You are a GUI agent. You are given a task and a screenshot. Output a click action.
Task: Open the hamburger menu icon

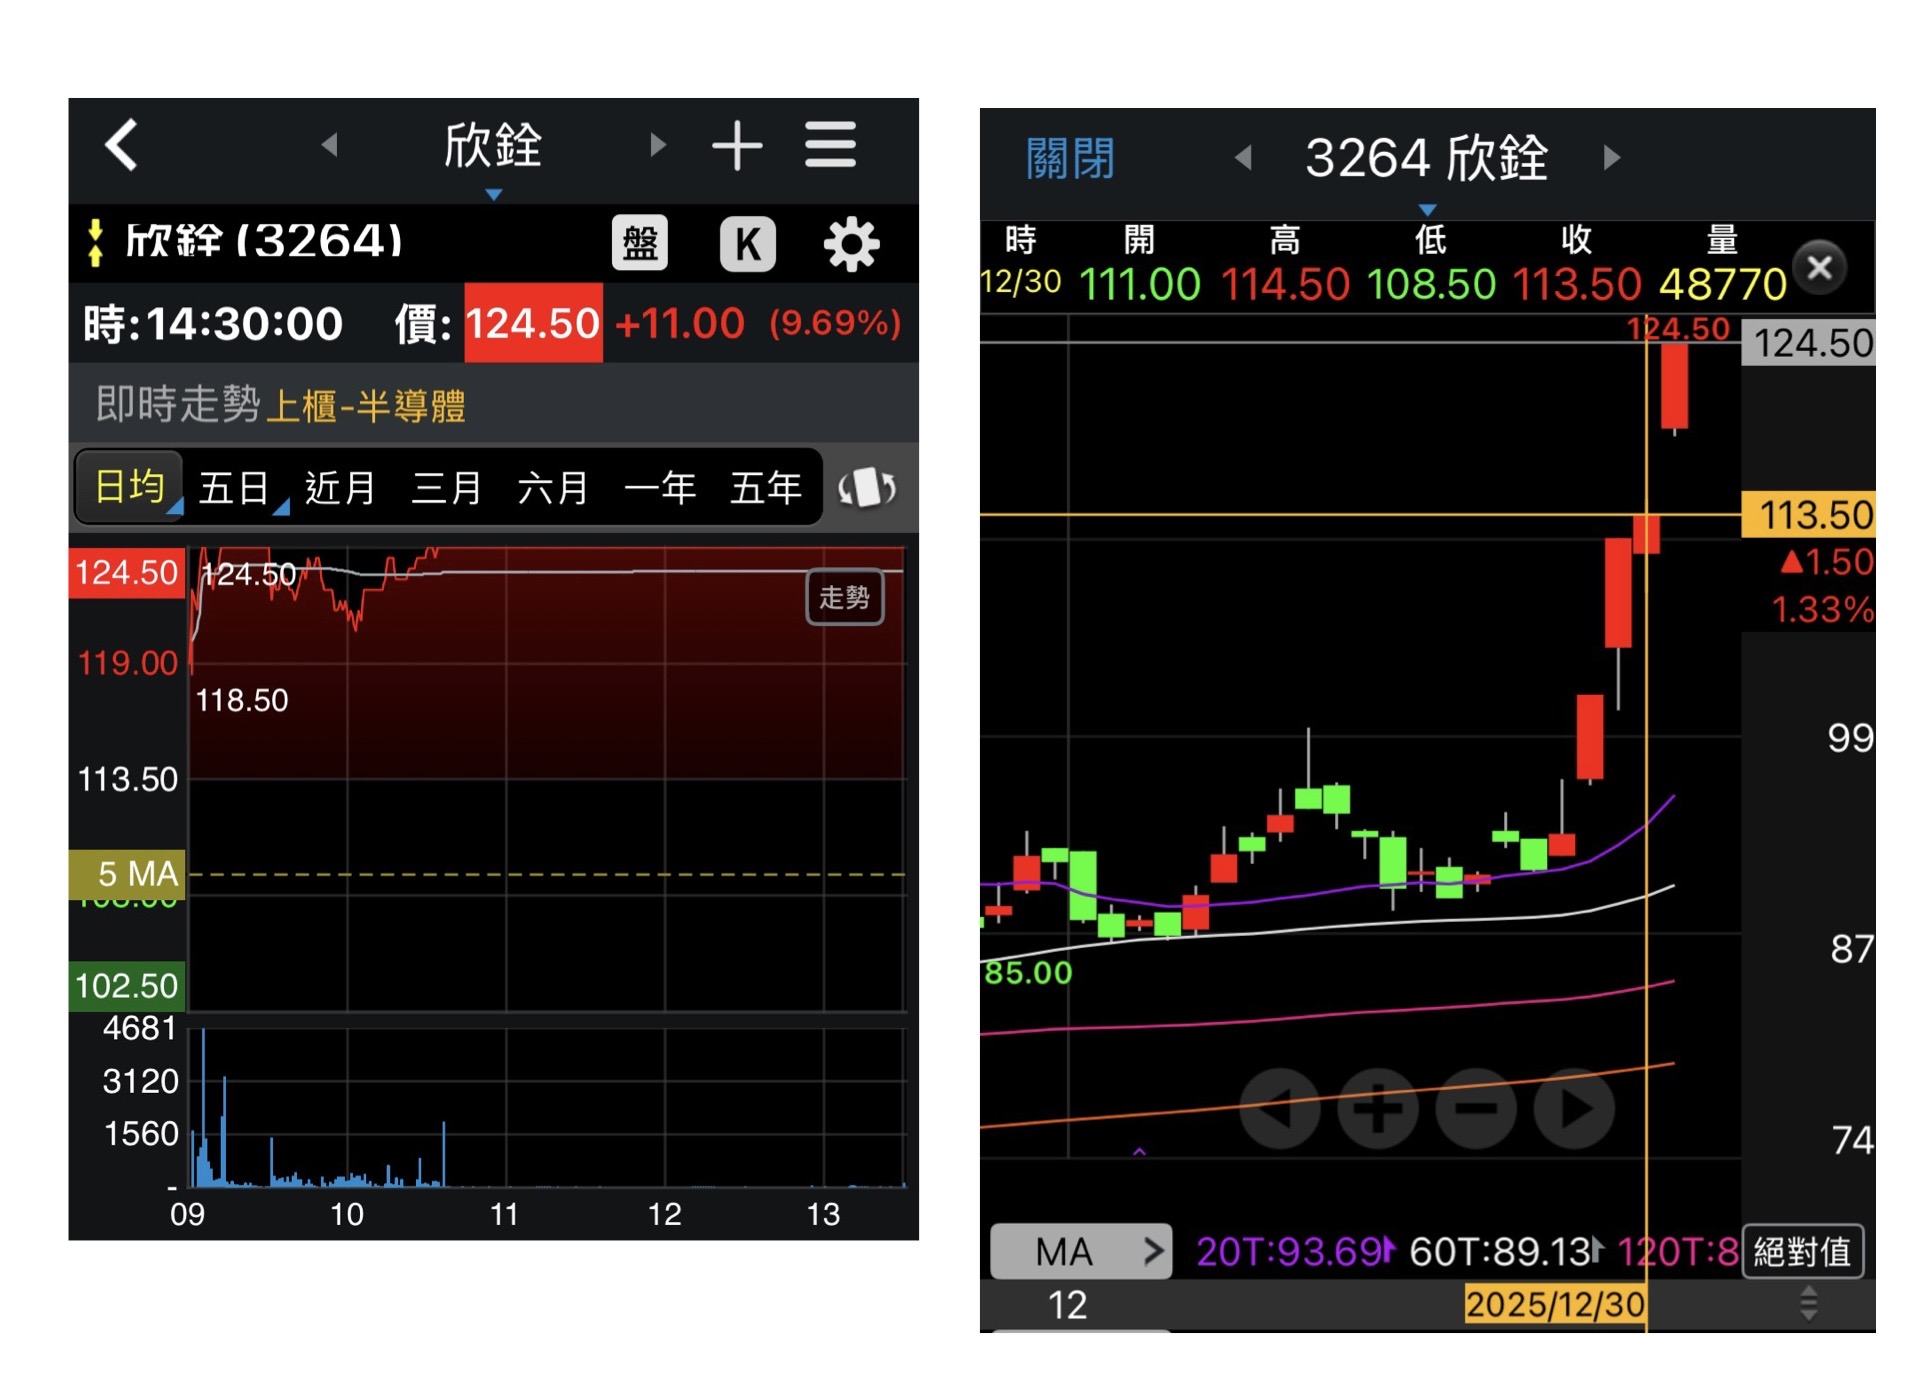pos(830,146)
